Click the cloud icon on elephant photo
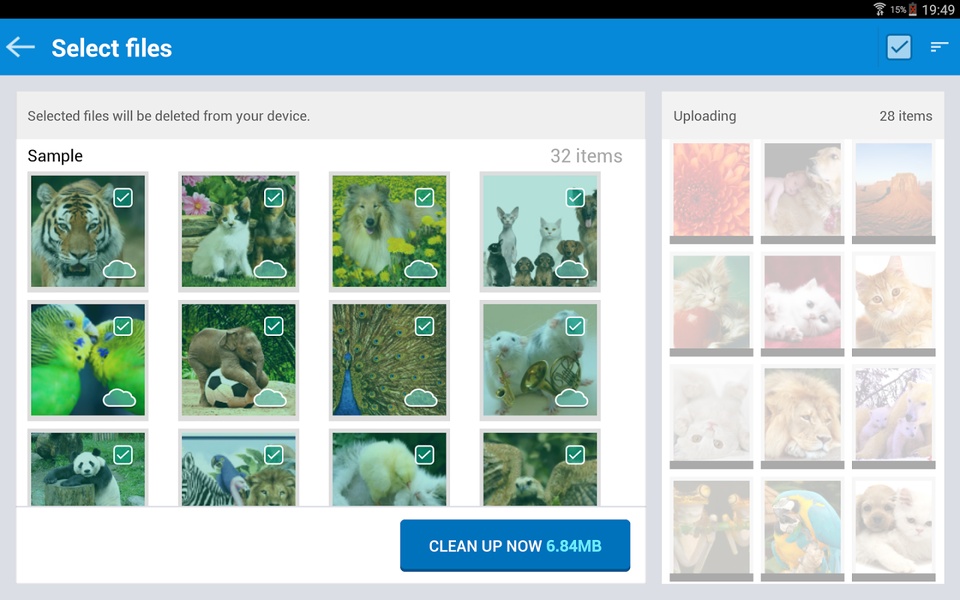 [270, 397]
